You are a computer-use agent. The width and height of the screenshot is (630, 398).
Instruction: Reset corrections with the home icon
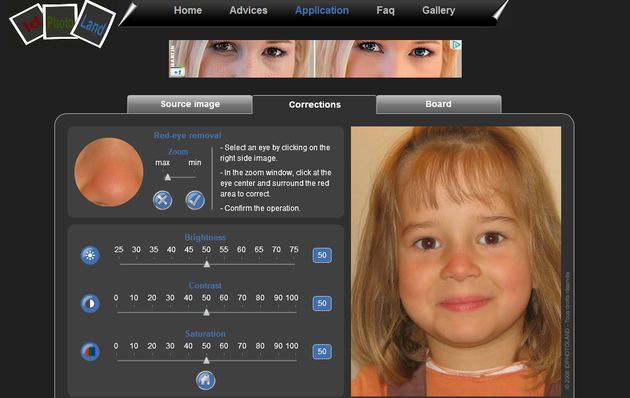pos(206,380)
